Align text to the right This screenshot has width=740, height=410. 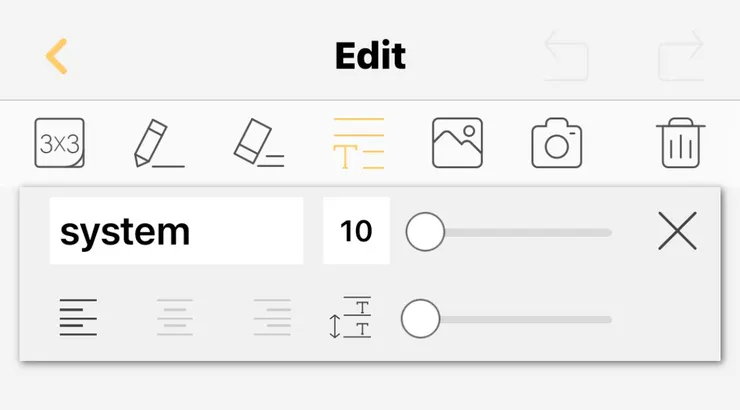pos(272,318)
